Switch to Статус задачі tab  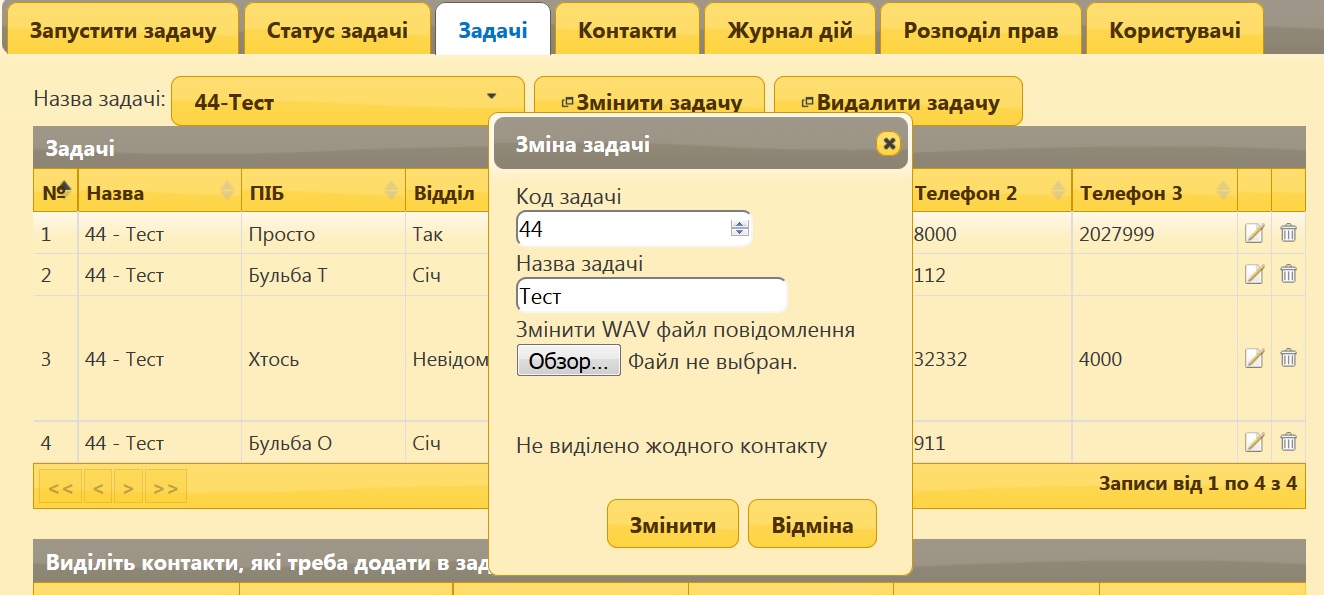point(337,30)
